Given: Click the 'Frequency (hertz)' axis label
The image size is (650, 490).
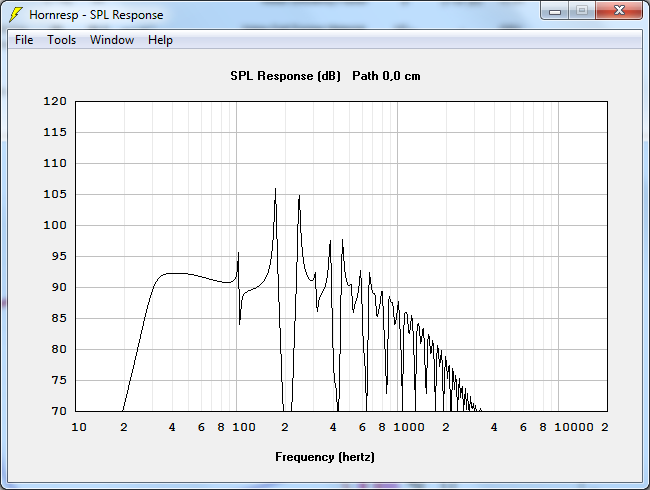Looking at the screenshot, I should pyautogui.click(x=325, y=457).
